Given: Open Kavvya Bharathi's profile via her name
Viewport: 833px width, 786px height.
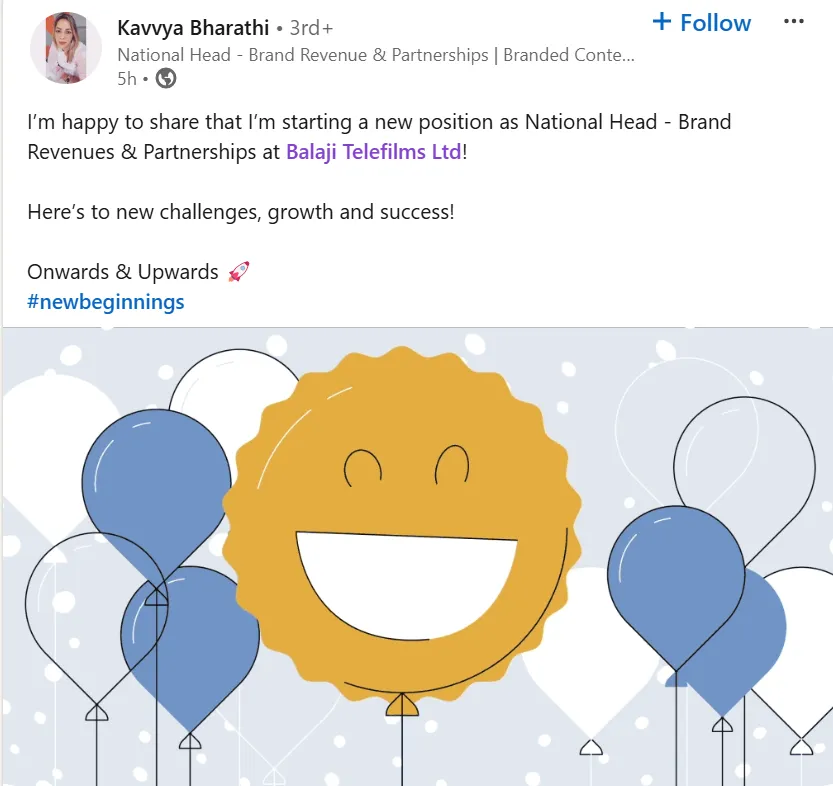Looking at the screenshot, I should click(193, 28).
